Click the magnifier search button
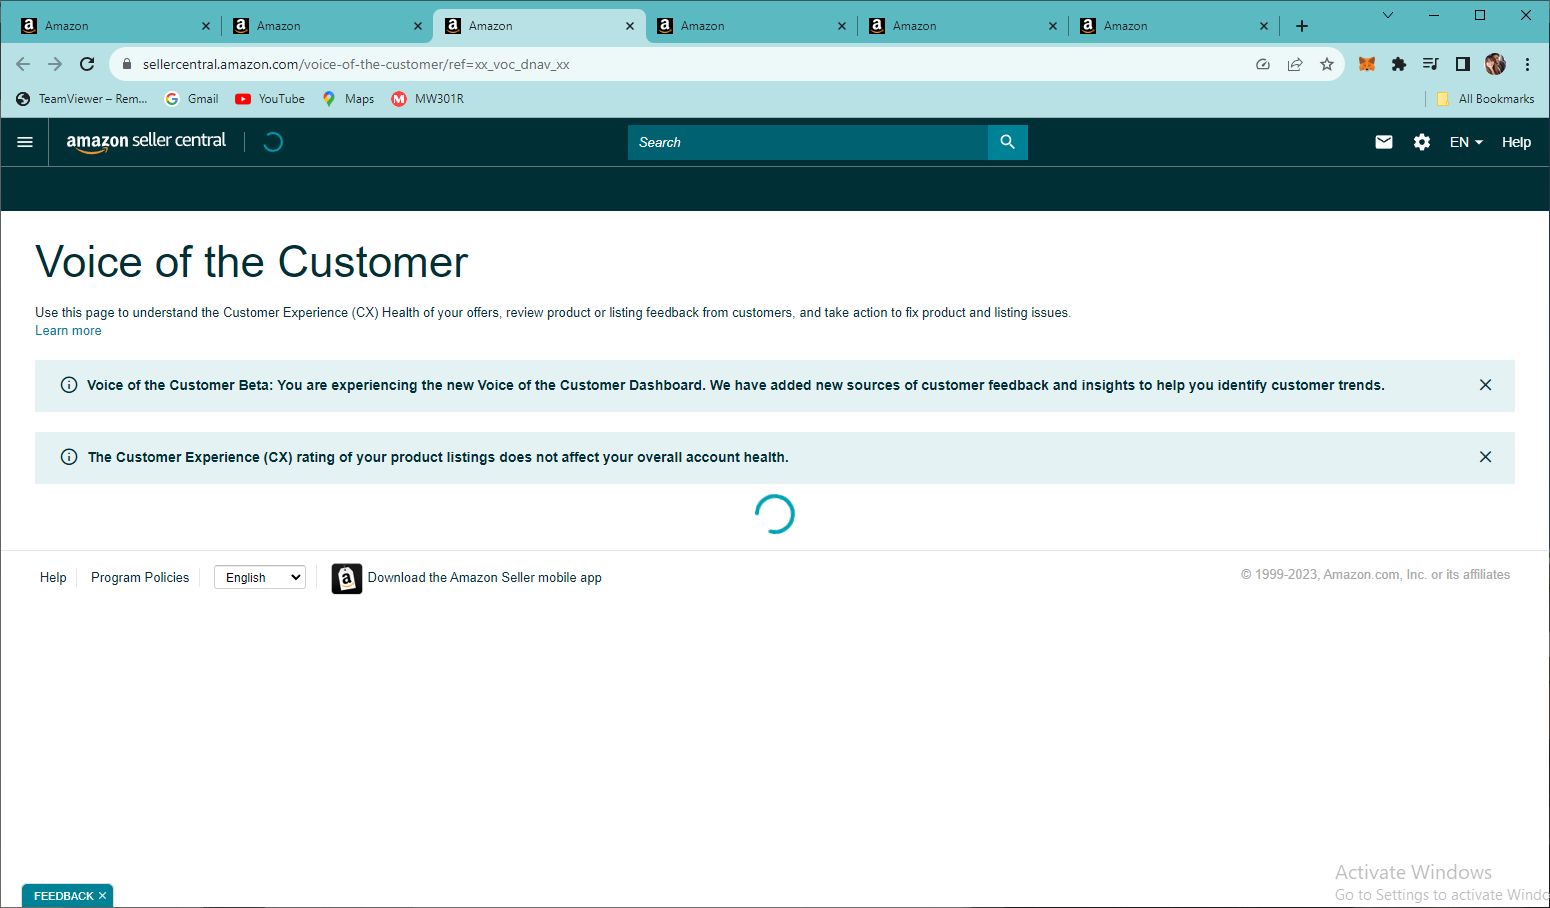 pyautogui.click(x=1007, y=142)
